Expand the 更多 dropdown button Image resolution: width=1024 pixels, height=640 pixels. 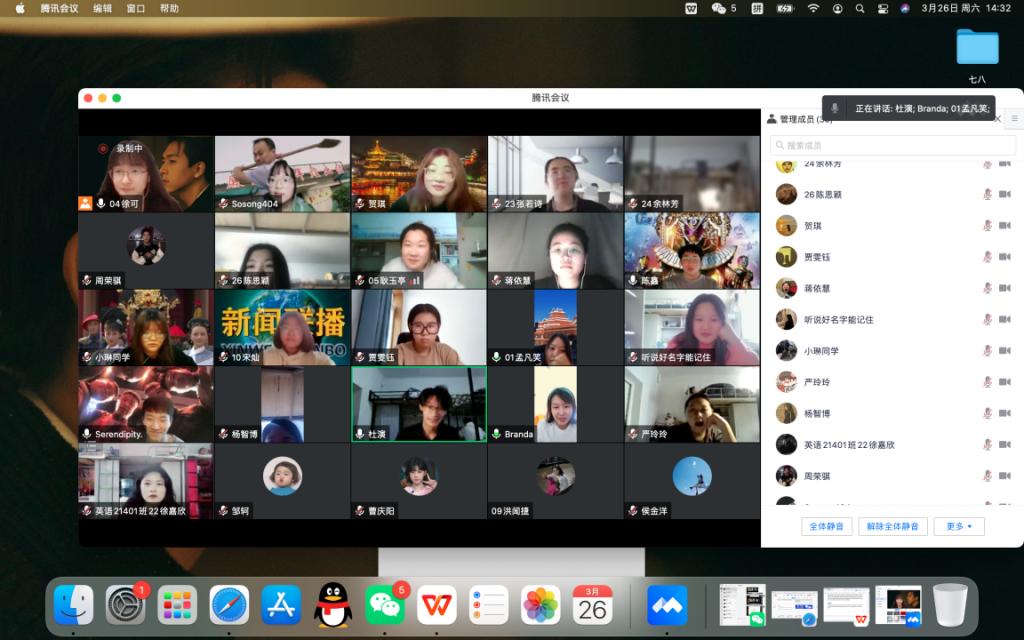click(959, 526)
